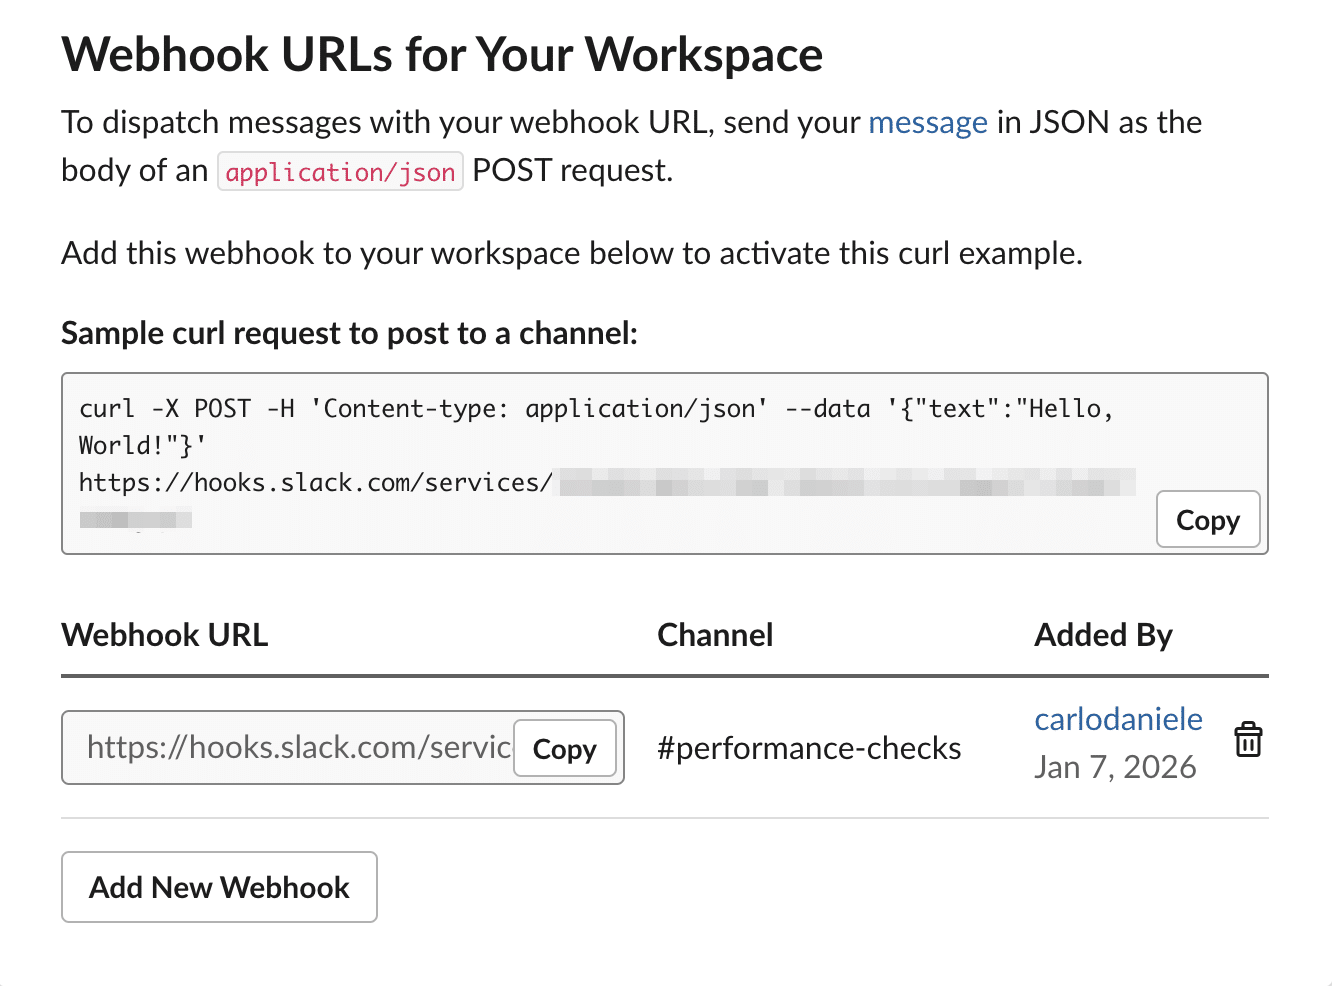Click the Hello World JSON text in curl sample
This screenshot has height=986, width=1332.
[1000, 407]
